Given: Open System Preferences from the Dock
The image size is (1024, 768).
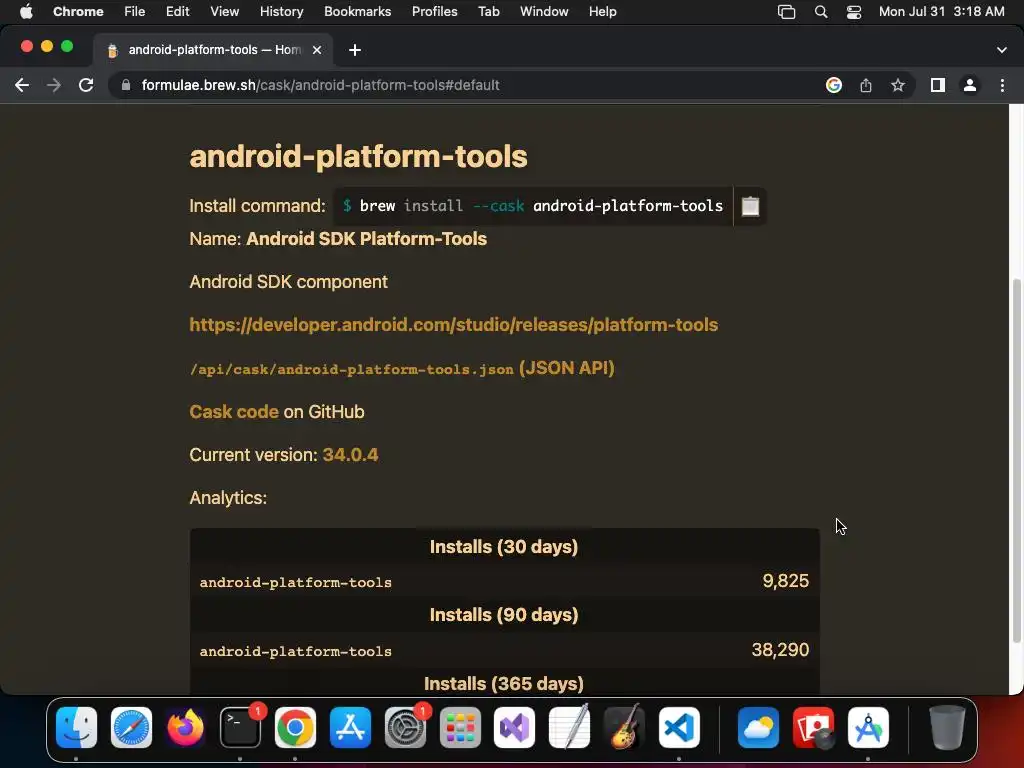Looking at the screenshot, I should click(x=405, y=728).
